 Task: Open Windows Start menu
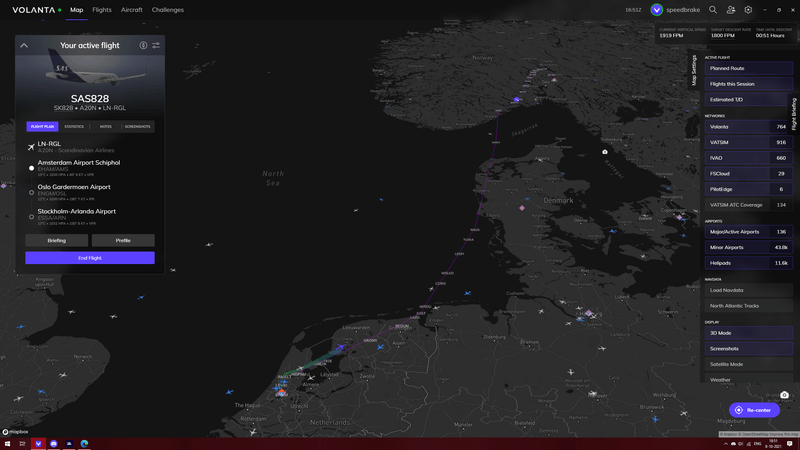[x=7, y=444]
